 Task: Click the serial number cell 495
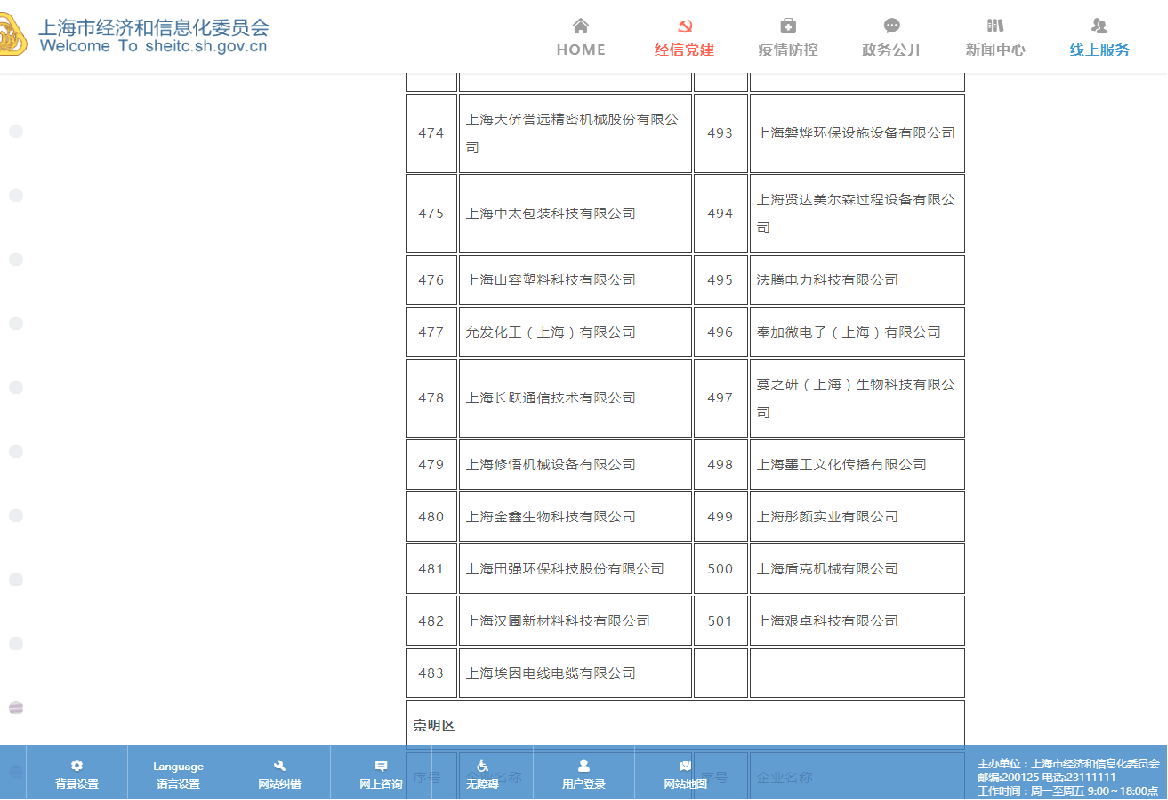(720, 280)
